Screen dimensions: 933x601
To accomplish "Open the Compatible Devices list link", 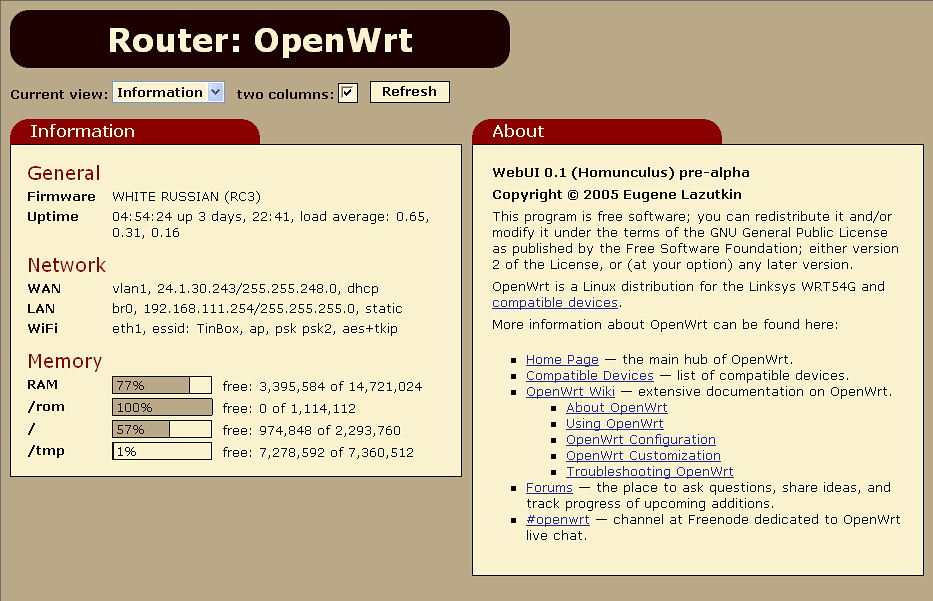I will point(590,375).
